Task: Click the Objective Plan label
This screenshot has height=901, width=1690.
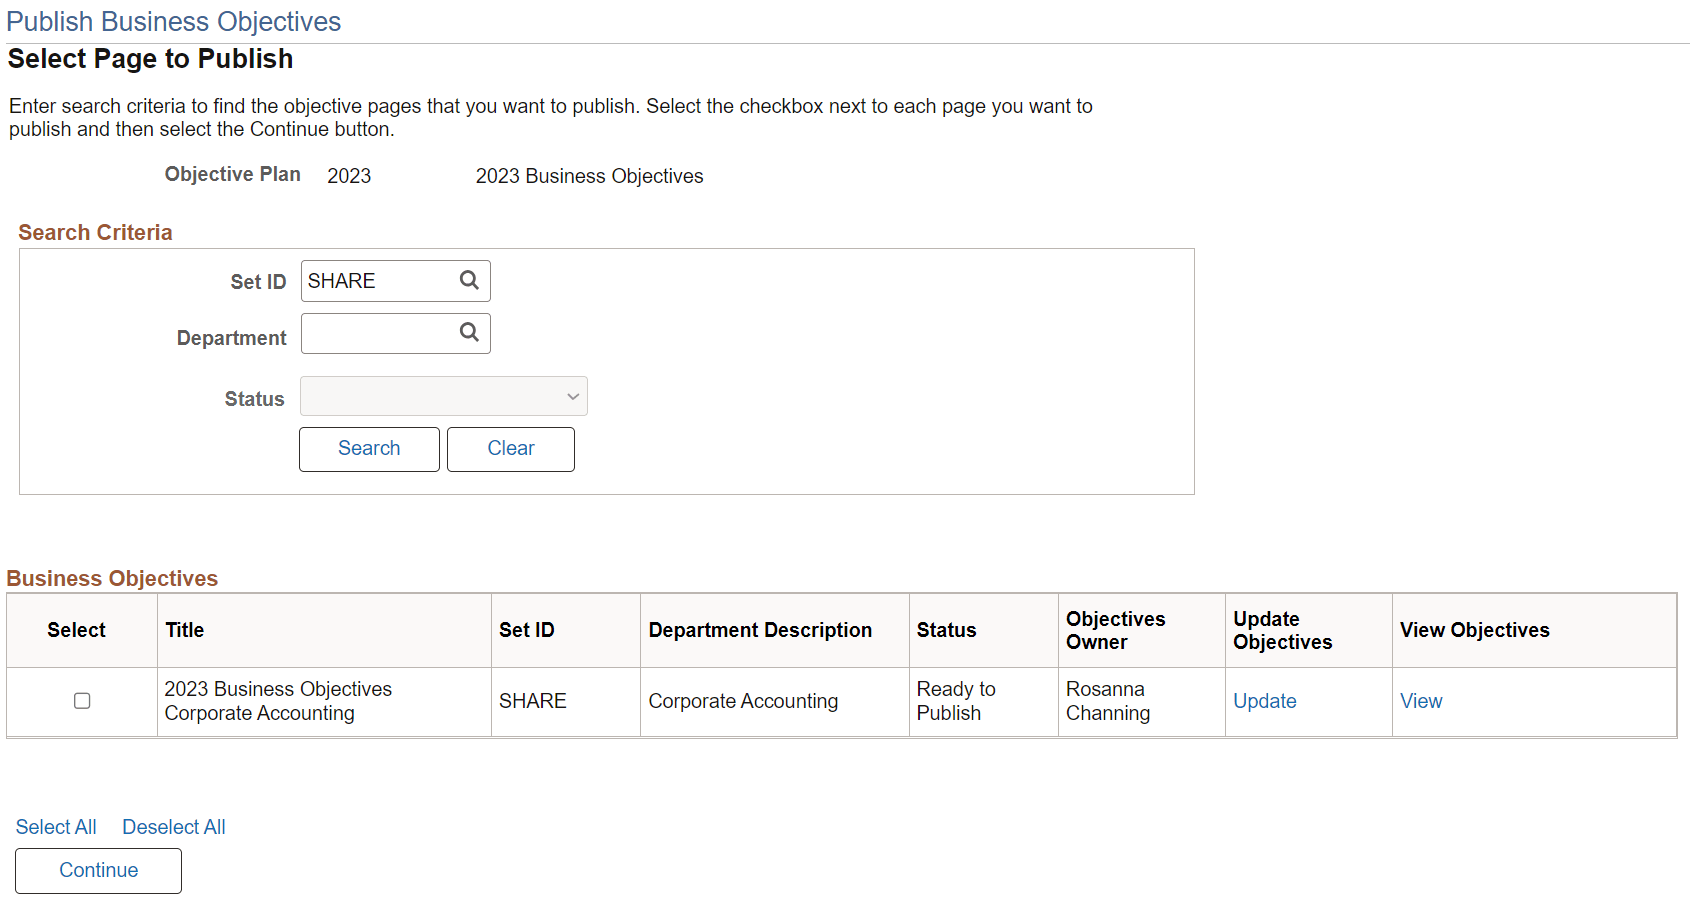Action: (232, 174)
